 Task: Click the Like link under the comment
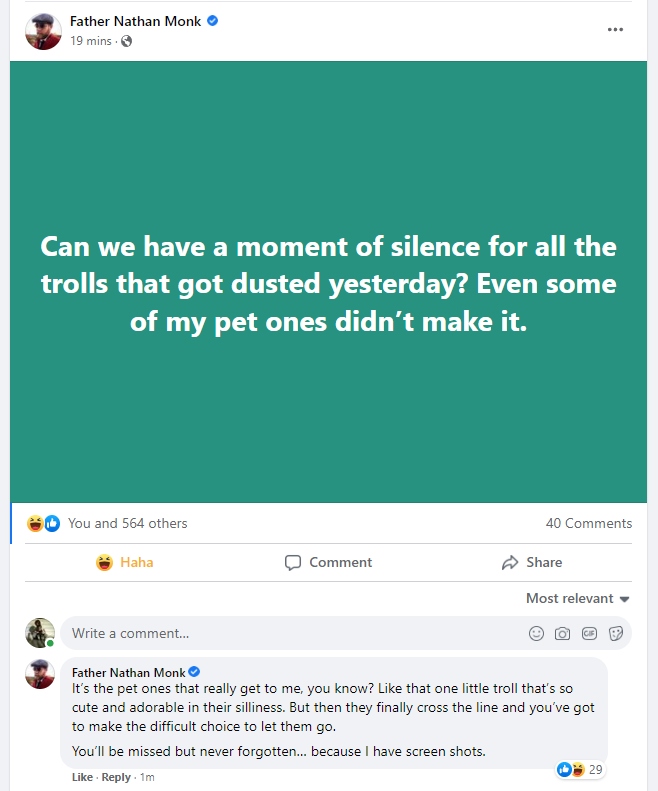[82, 777]
